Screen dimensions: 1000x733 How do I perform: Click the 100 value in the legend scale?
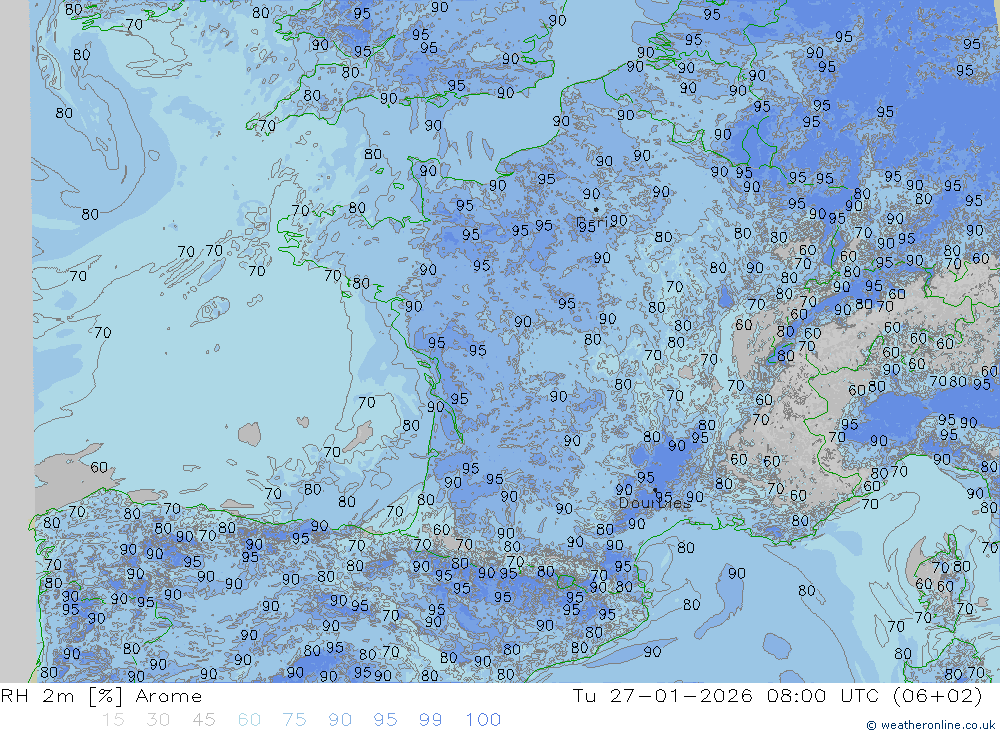click(x=483, y=720)
